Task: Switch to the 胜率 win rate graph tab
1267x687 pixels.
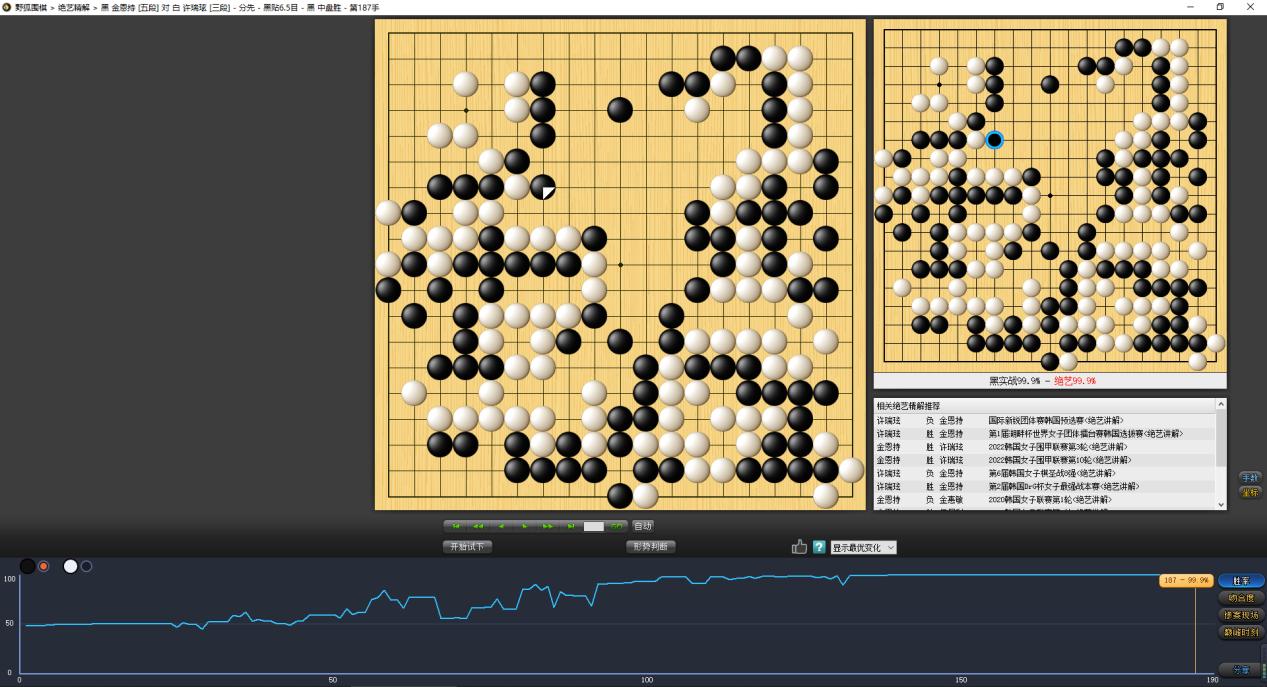Action: point(1240,580)
